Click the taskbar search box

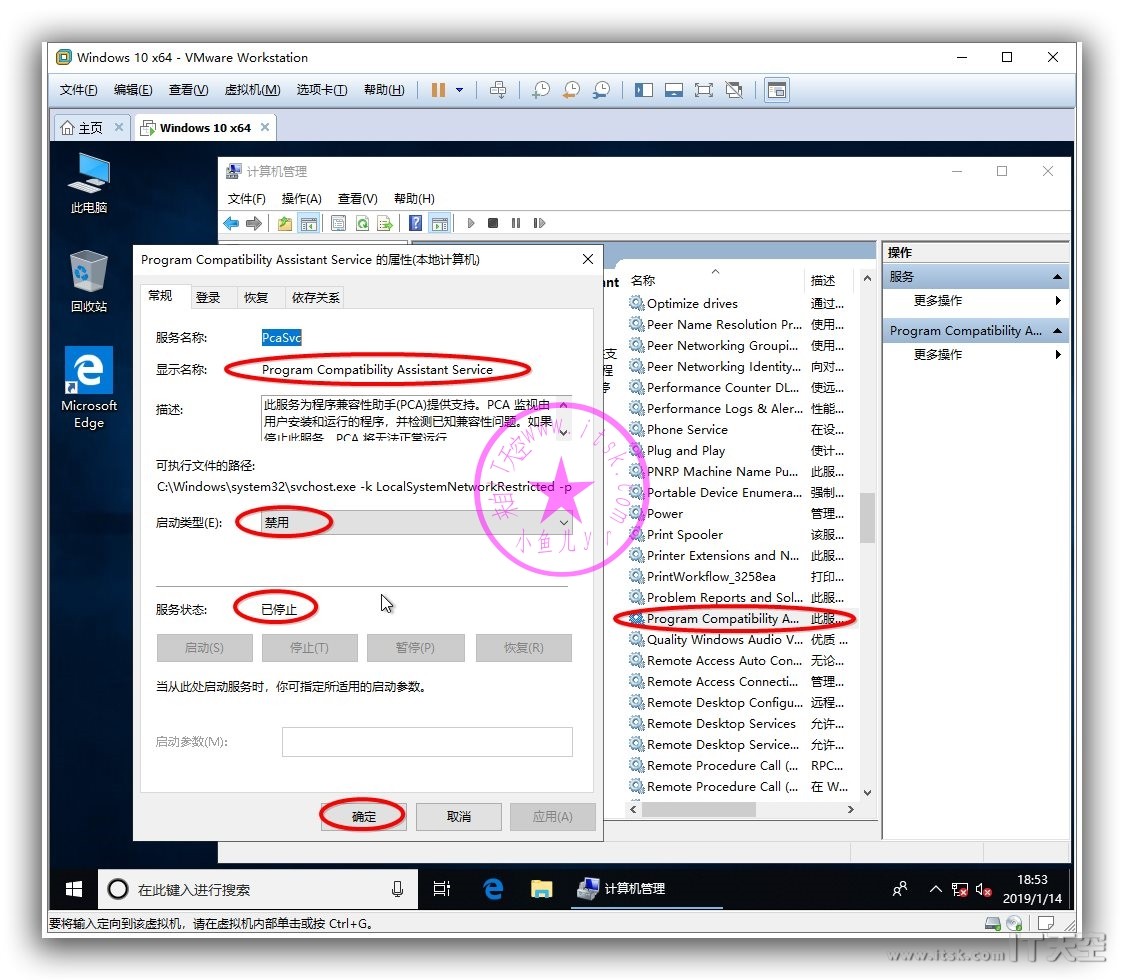click(257, 890)
